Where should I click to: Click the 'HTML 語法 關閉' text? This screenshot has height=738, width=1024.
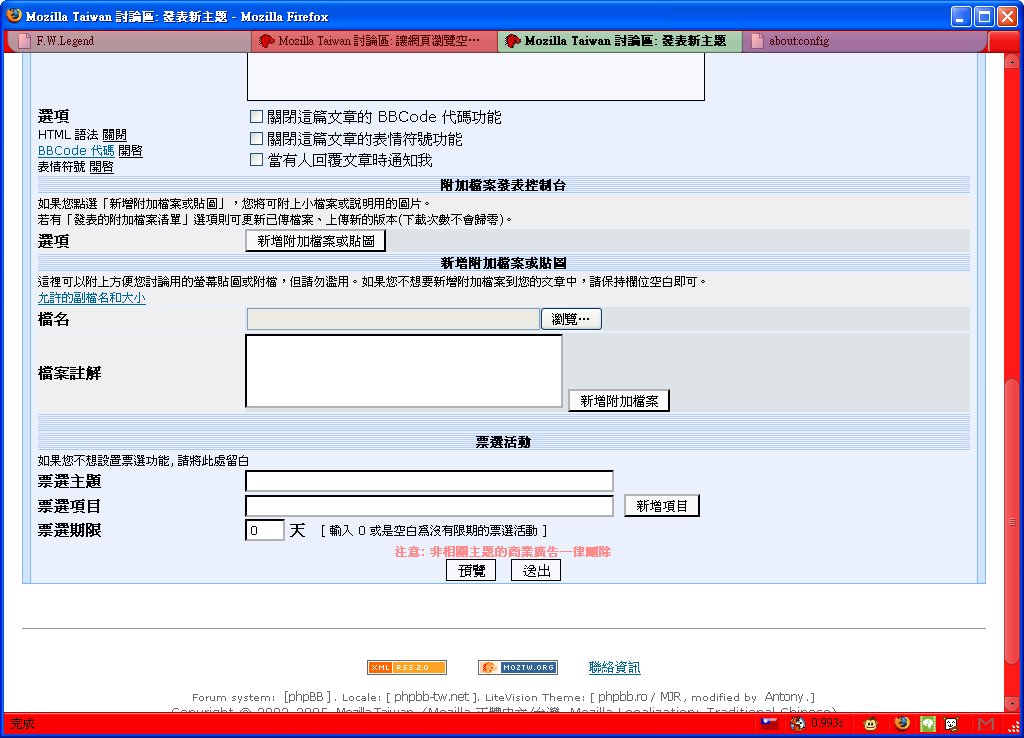[82, 135]
